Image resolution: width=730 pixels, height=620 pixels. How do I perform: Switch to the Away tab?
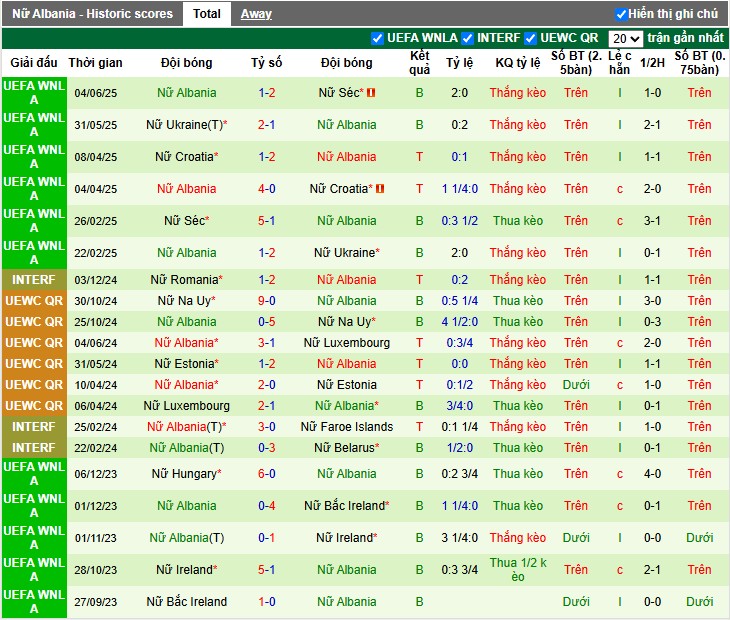click(256, 14)
